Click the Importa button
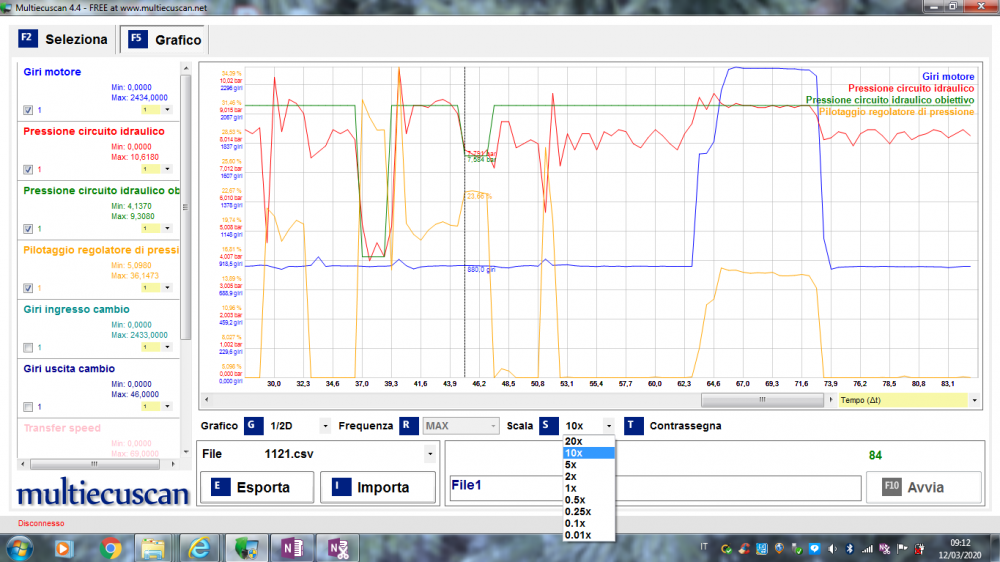The height and width of the screenshot is (562, 1000). (378, 488)
